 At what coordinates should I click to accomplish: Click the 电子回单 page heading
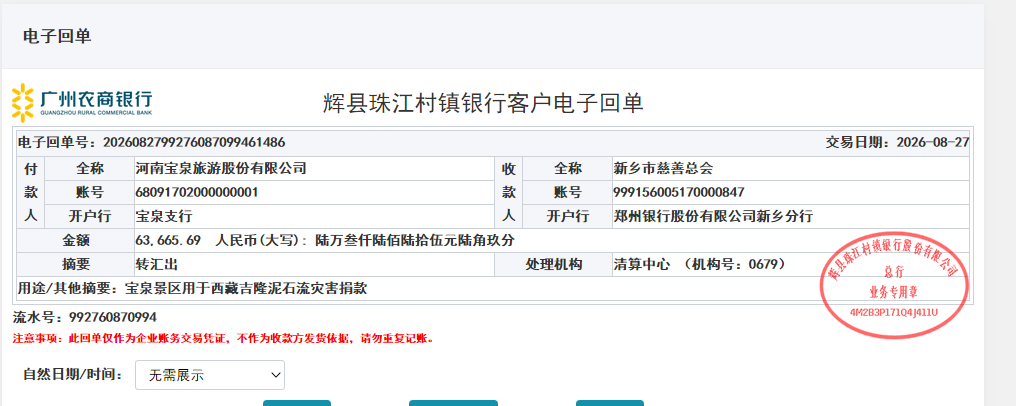point(57,36)
